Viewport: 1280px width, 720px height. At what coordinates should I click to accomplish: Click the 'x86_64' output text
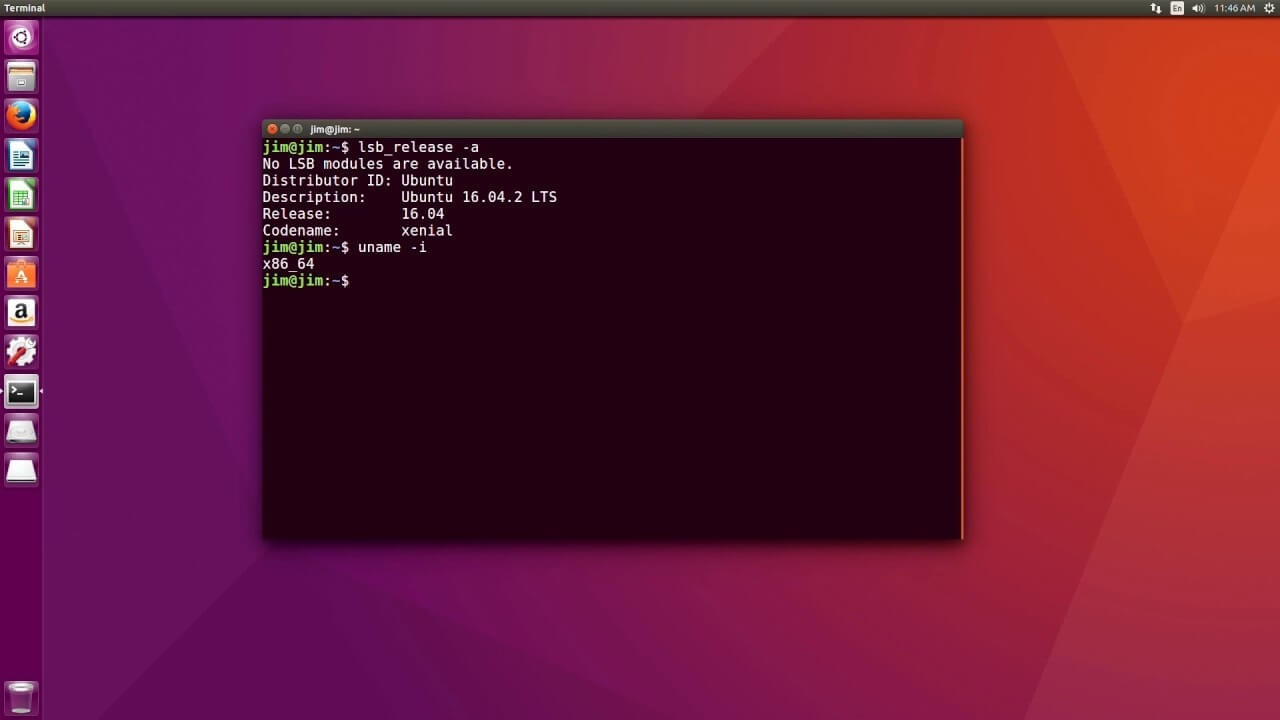[x=288, y=264]
